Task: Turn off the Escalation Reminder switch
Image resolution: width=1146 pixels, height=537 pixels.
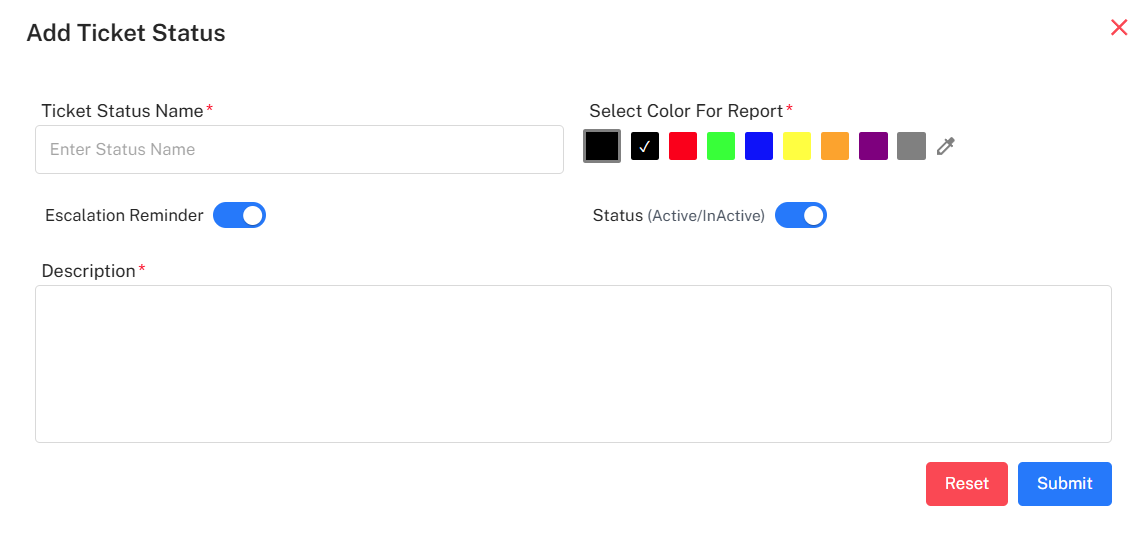Action: tap(239, 215)
